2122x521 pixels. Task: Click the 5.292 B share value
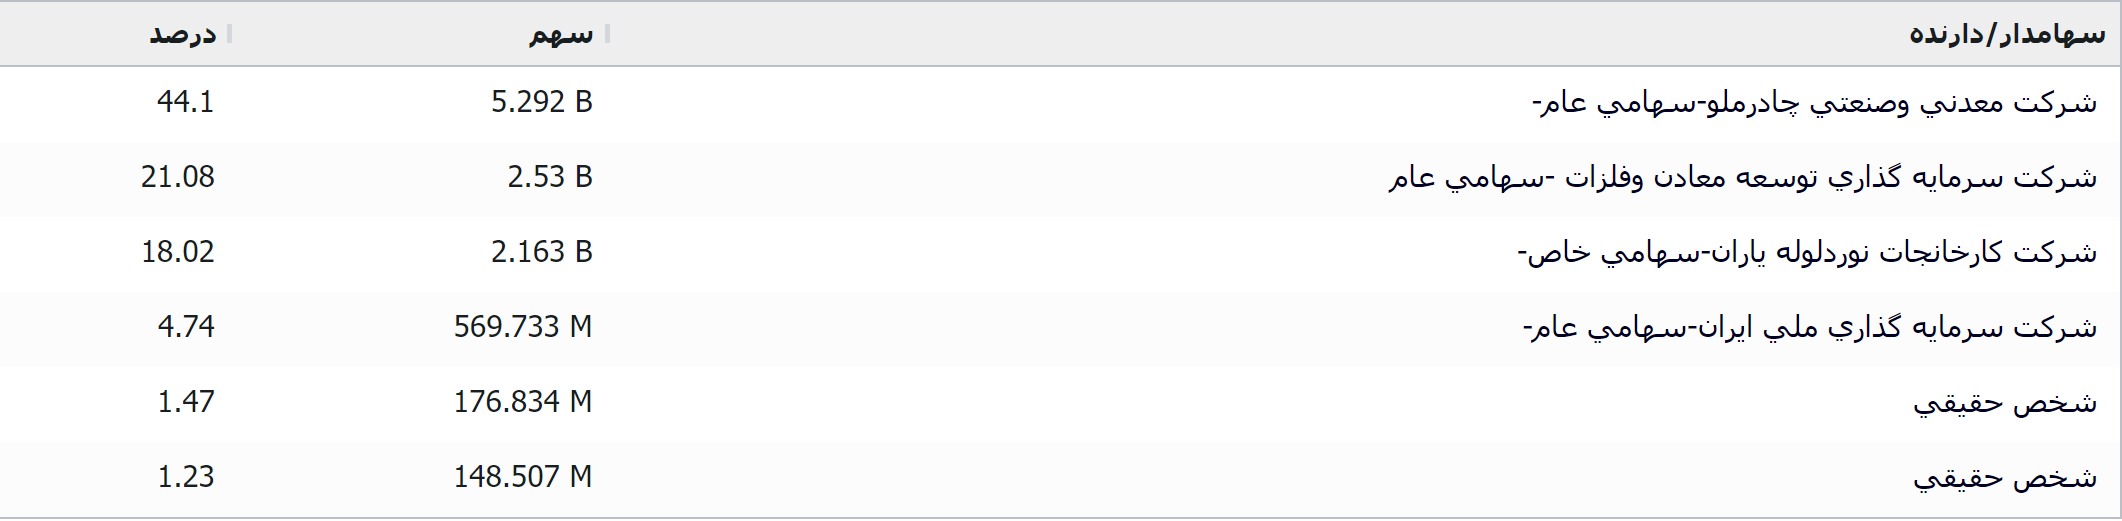(x=541, y=102)
